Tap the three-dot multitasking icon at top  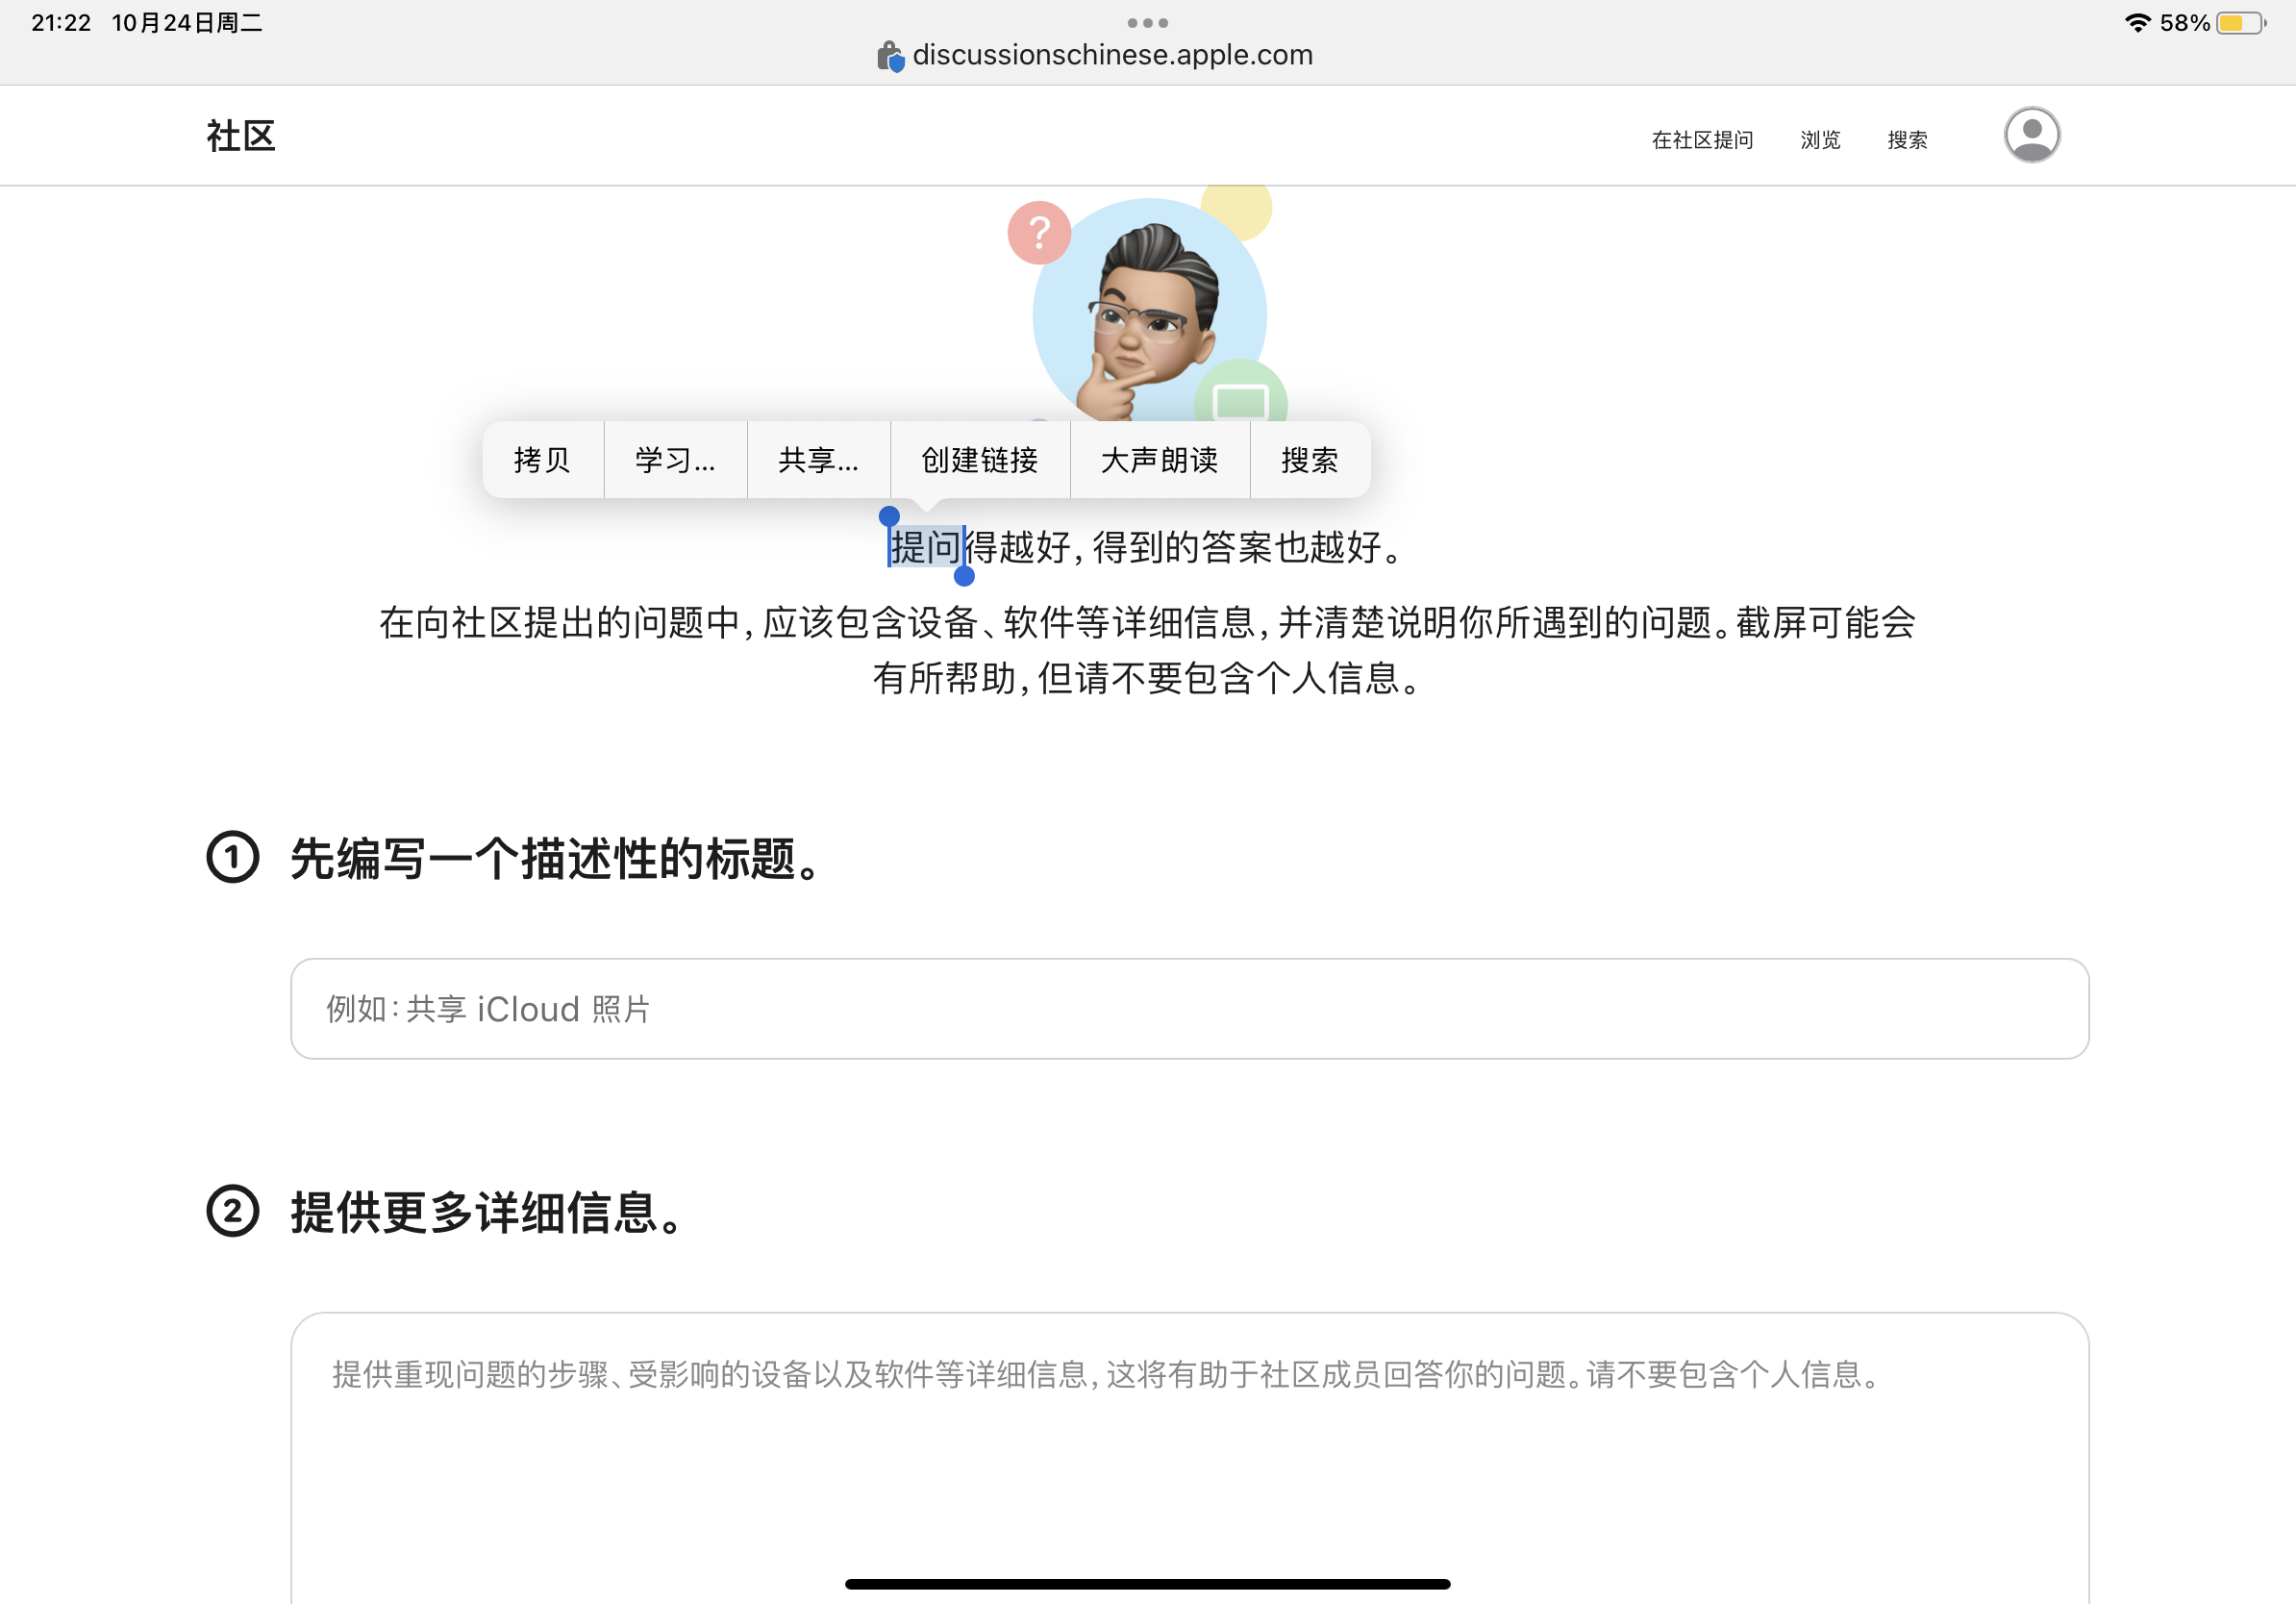(x=1147, y=22)
